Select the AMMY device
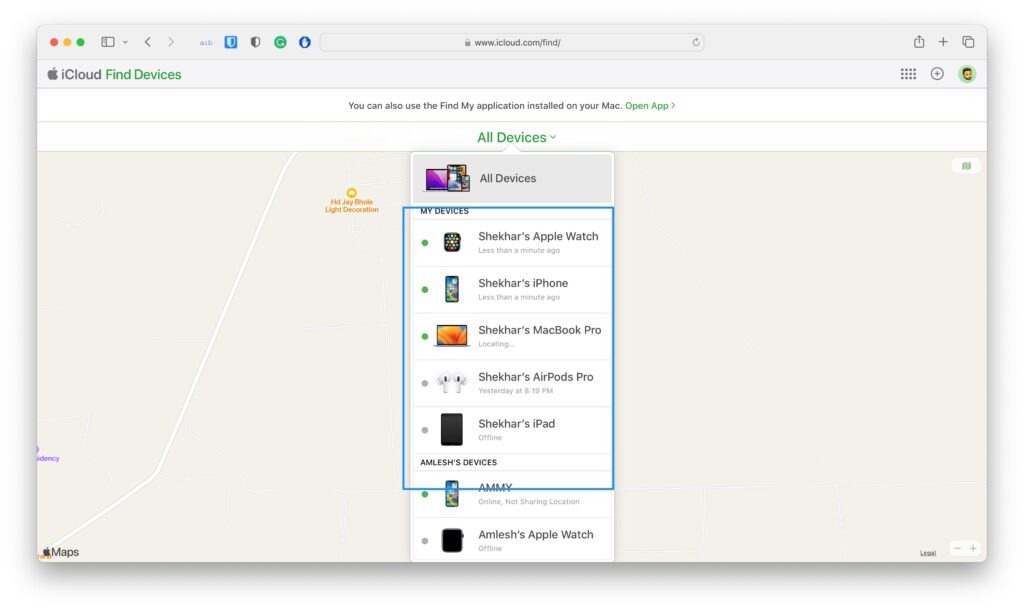Viewport: 1024px width, 611px height. click(512, 494)
